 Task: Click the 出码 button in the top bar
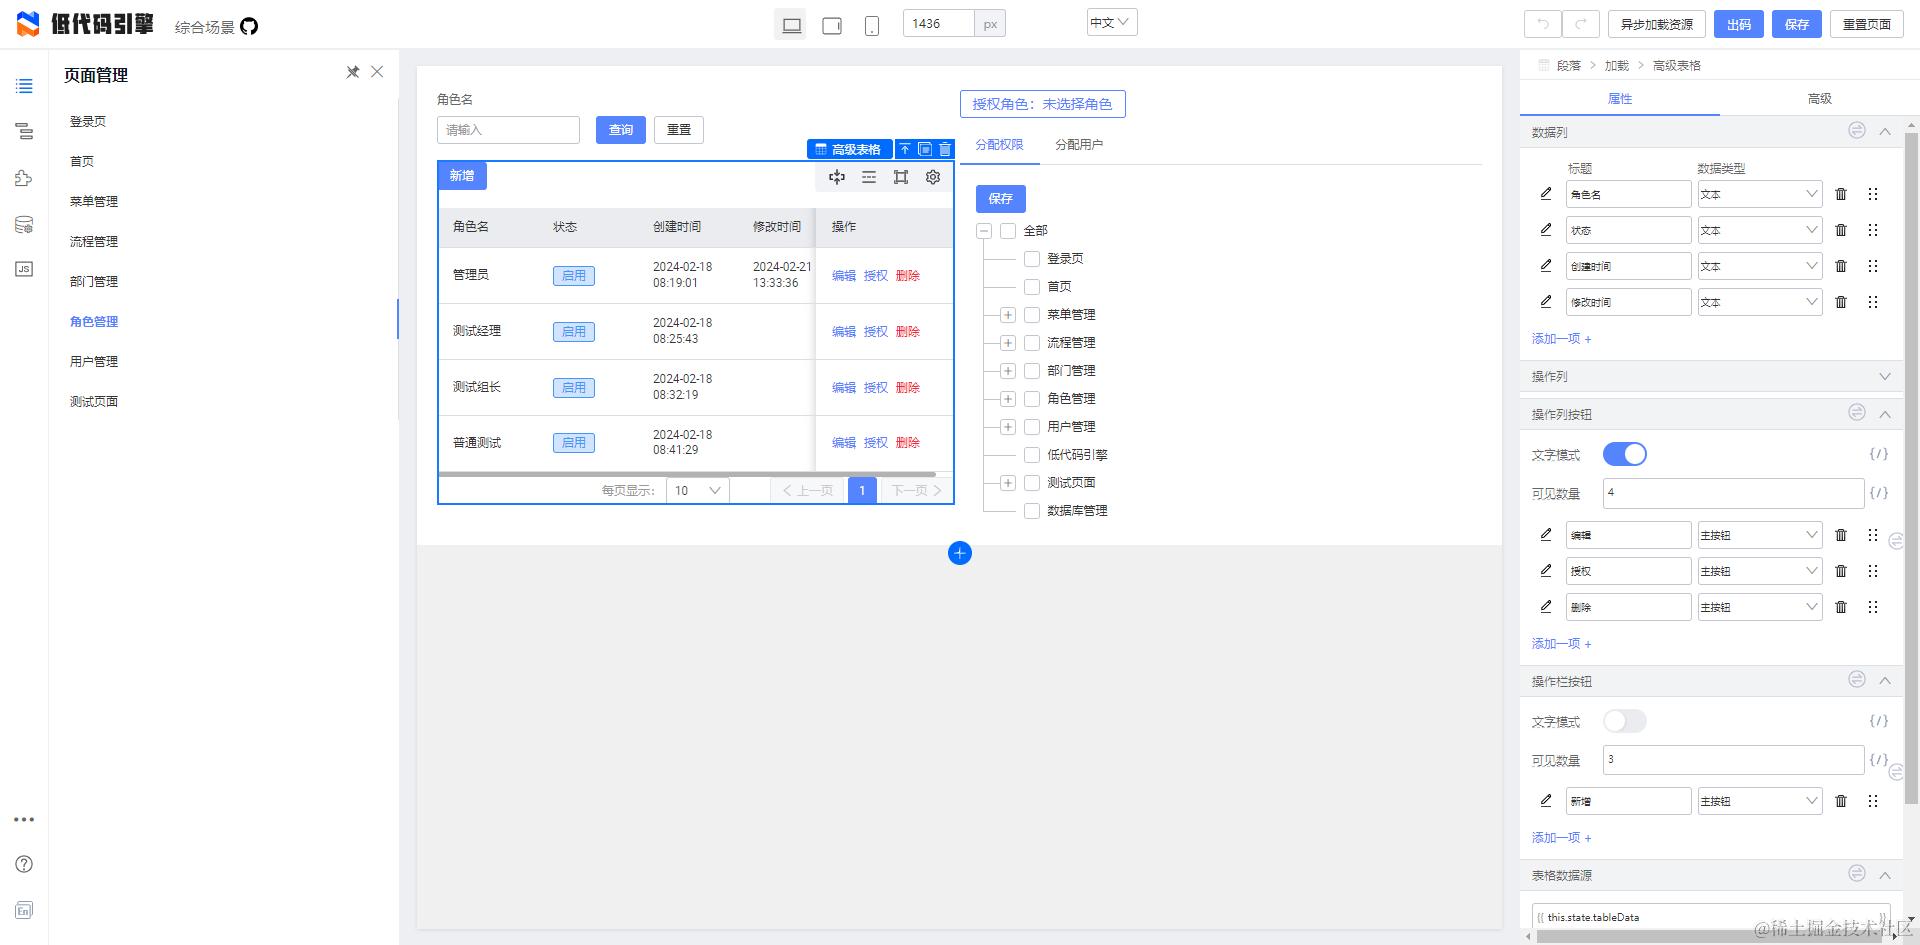tap(1739, 23)
